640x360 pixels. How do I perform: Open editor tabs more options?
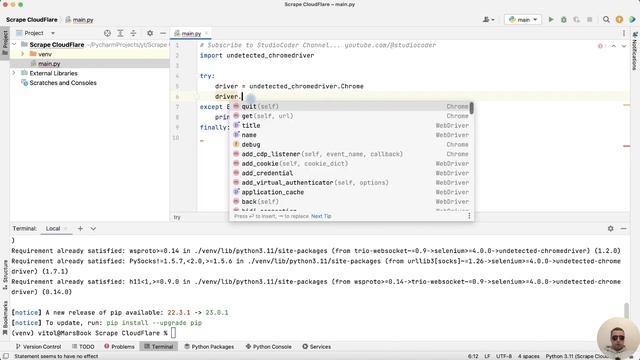coord(624,33)
